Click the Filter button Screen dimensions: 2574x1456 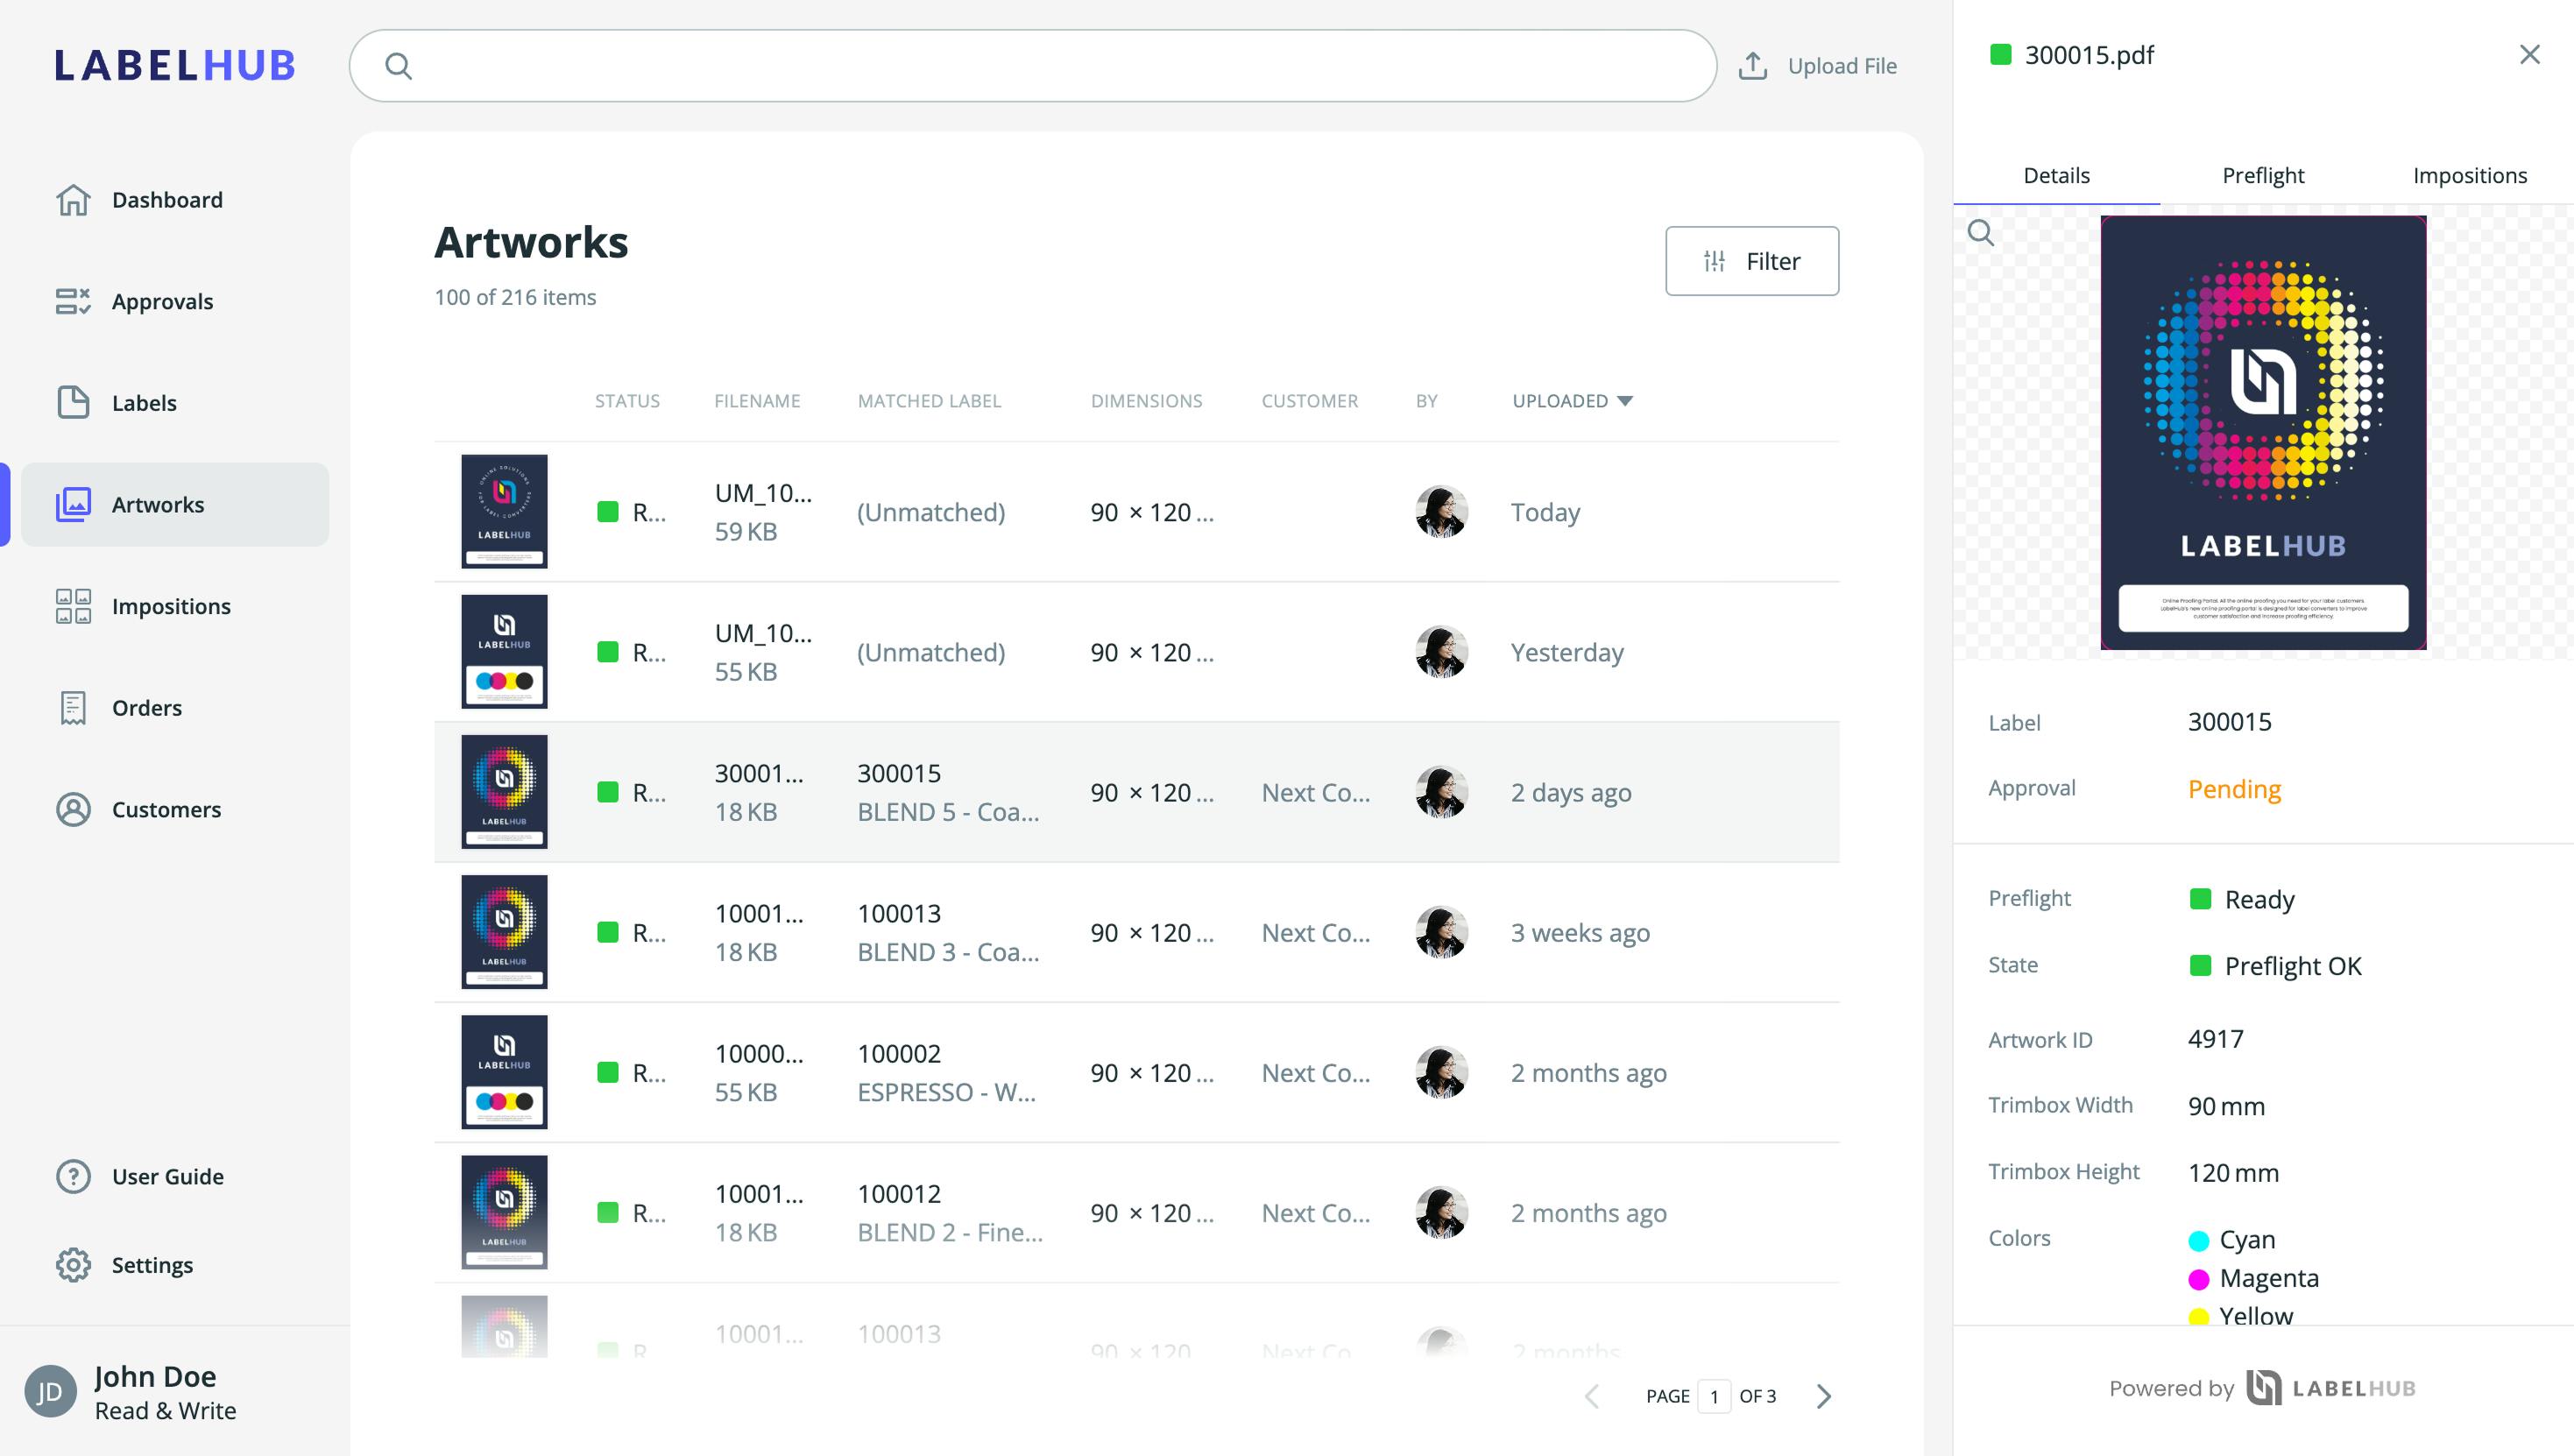click(x=1751, y=261)
